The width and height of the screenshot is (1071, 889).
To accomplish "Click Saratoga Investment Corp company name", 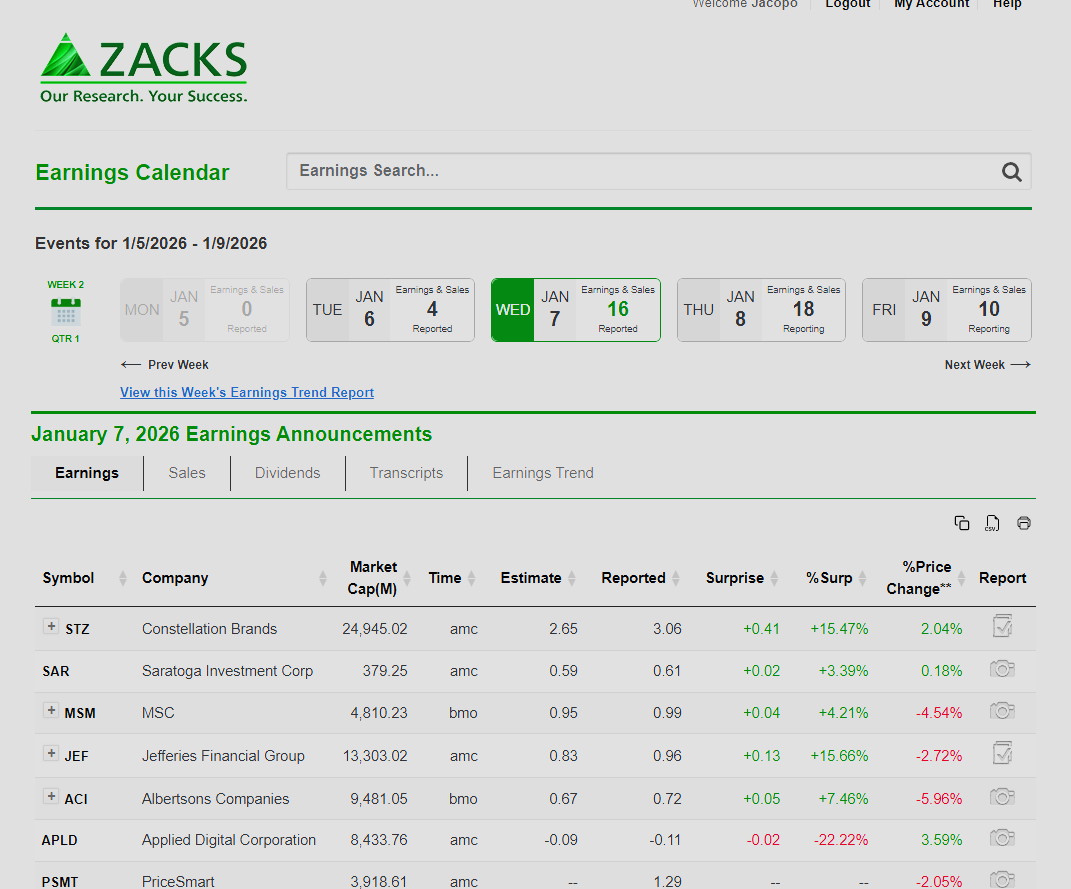I will [227, 671].
